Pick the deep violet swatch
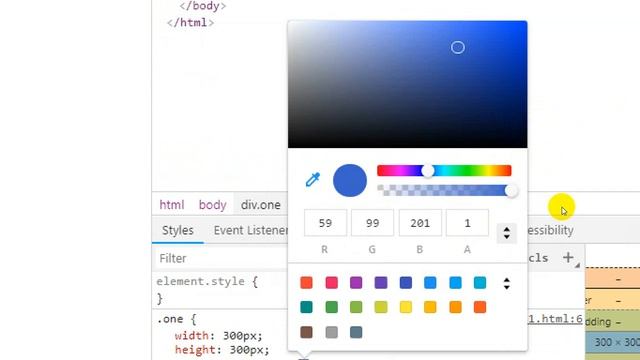 (381, 282)
